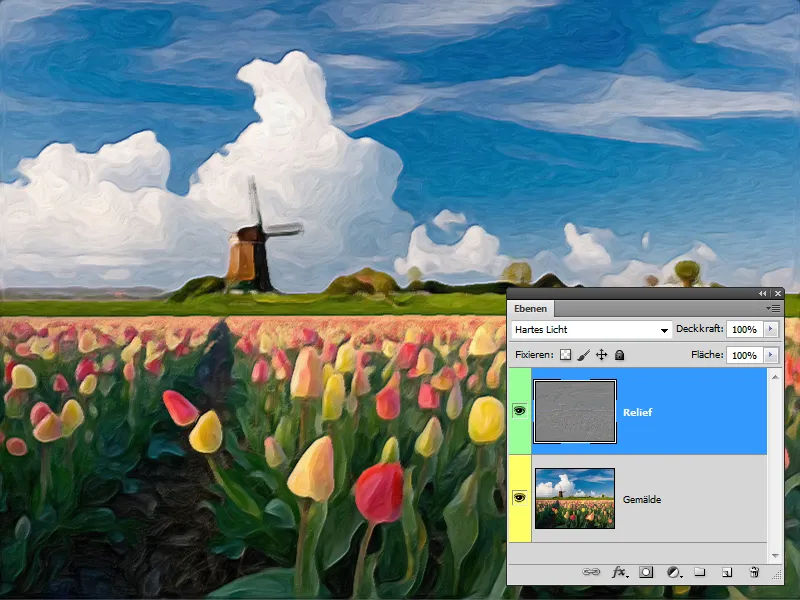
Task: Open the Ebenen panel options menu
Action: [772, 308]
